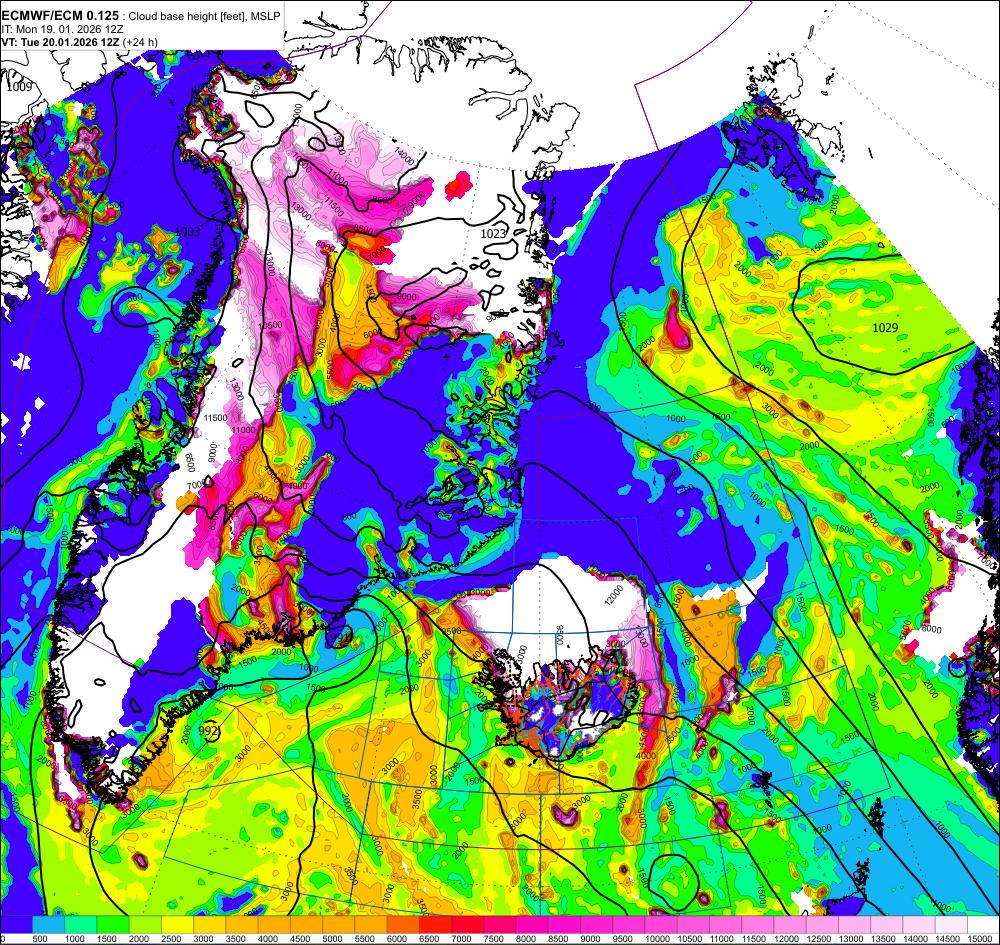Click the valid time 'VT: Tue 20.01.2026 12Z'
Viewport: 1000px width, 945px height.
61,42
